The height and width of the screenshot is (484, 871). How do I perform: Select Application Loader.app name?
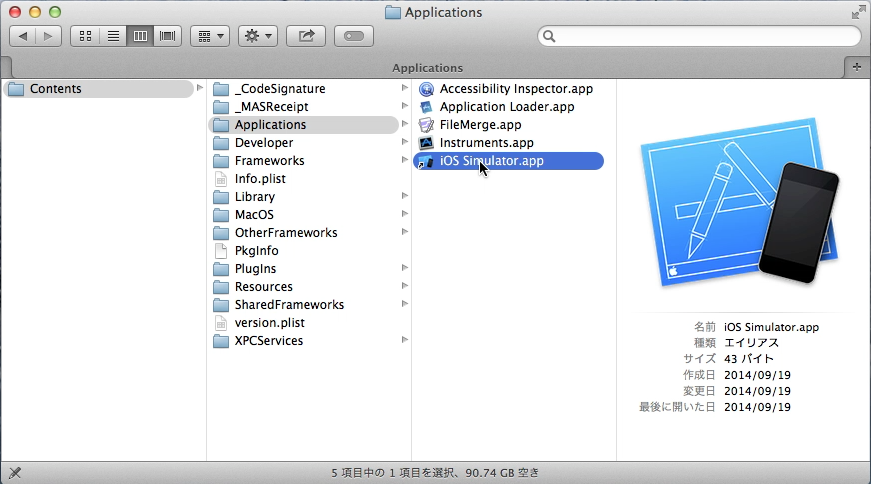point(507,107)
